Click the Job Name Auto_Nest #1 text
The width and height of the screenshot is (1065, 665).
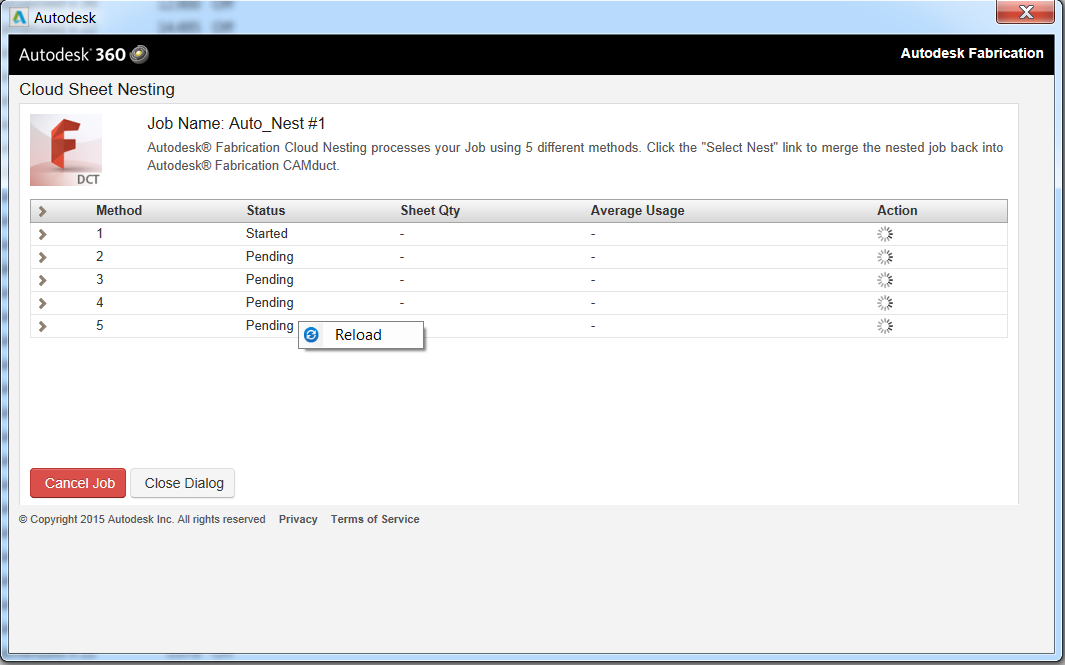[236, 124]
